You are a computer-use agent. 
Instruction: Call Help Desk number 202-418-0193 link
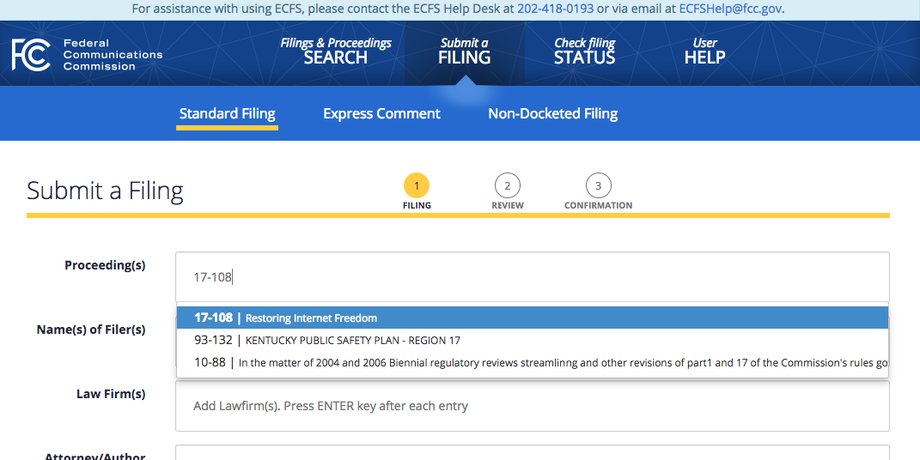555,9
